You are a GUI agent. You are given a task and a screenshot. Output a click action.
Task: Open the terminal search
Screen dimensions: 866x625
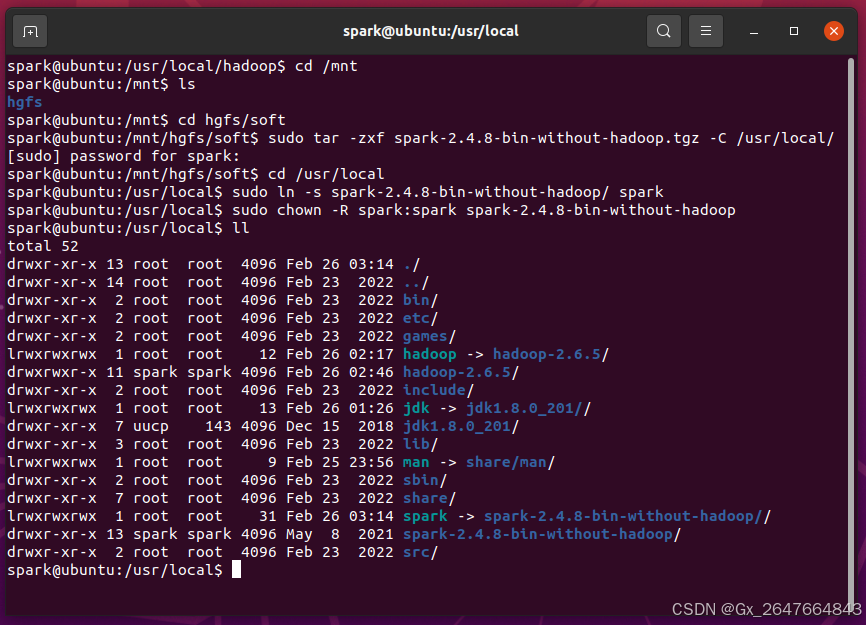(663, 31)
